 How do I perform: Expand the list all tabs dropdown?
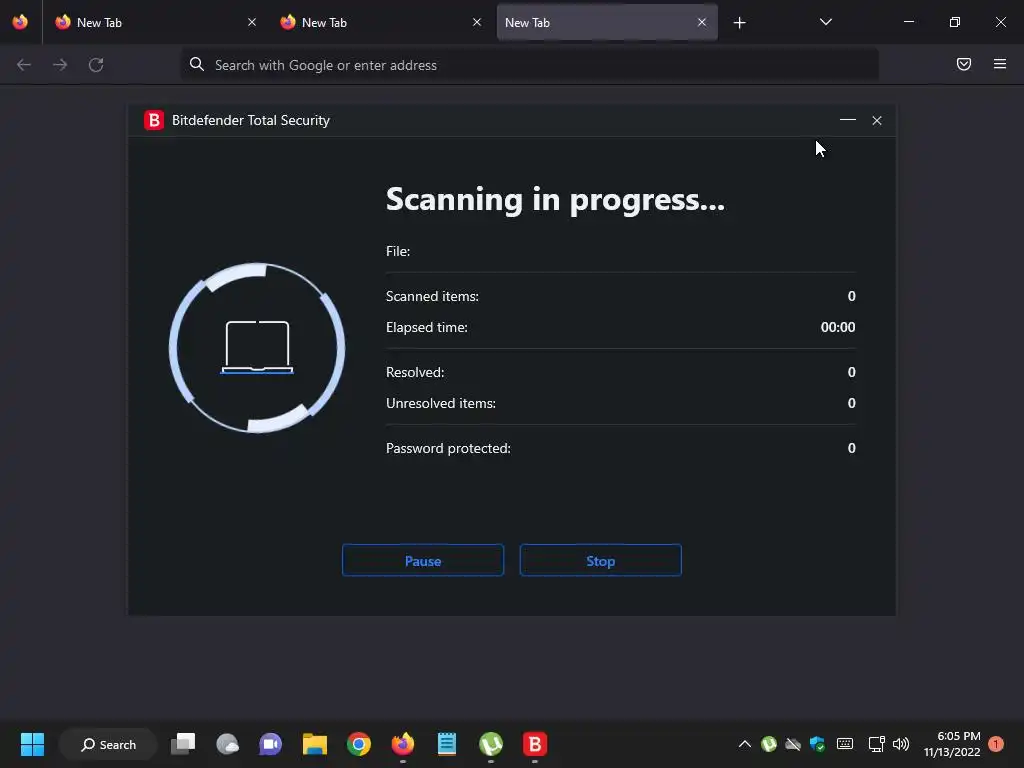[825, 22]
